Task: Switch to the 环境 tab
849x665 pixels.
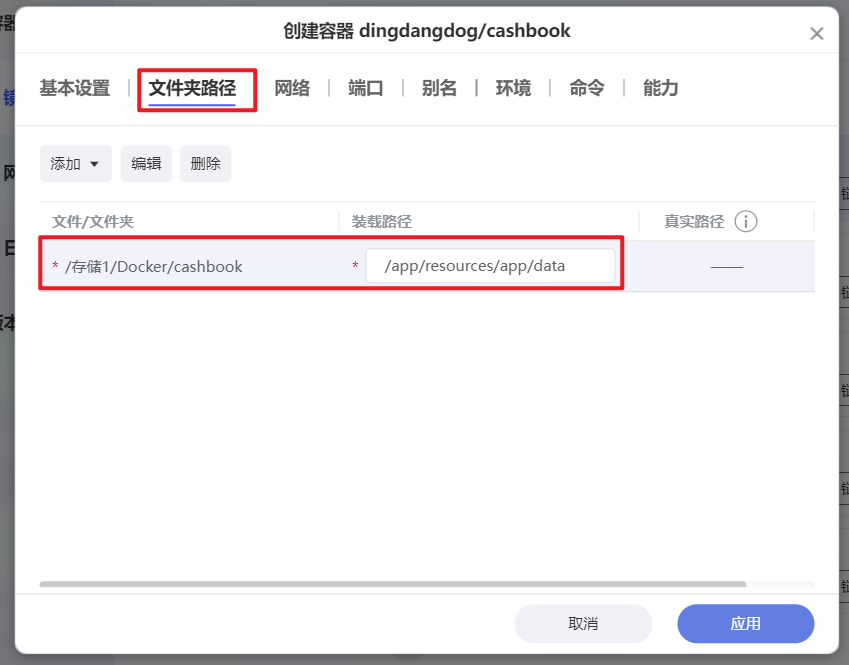Action: tap(512, 88)
